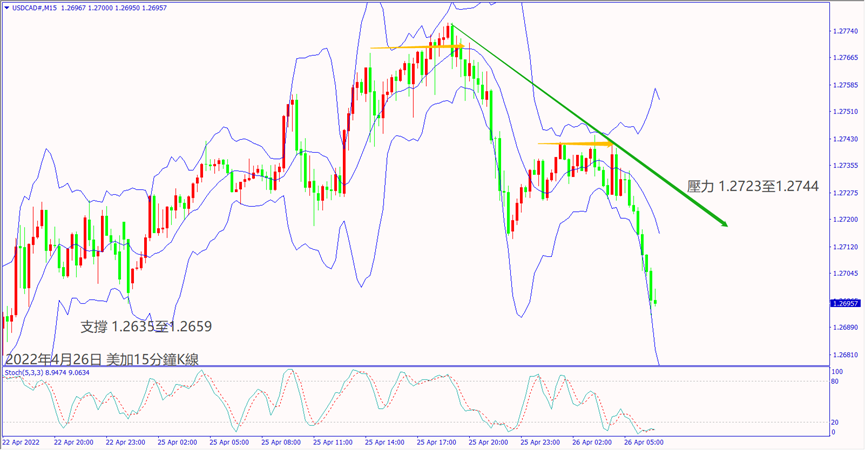
Task: Click the 22 Apr 2022 time label
Action: [21, 442]
